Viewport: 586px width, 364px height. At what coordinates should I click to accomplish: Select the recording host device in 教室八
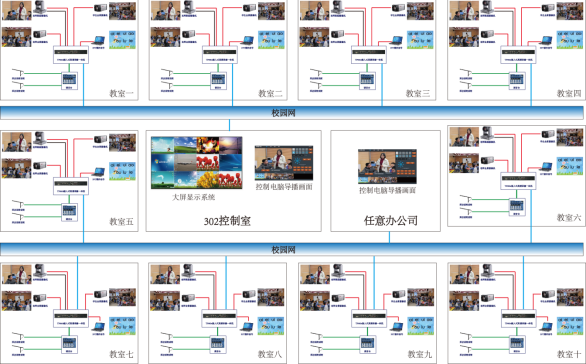tap(219, 316)
